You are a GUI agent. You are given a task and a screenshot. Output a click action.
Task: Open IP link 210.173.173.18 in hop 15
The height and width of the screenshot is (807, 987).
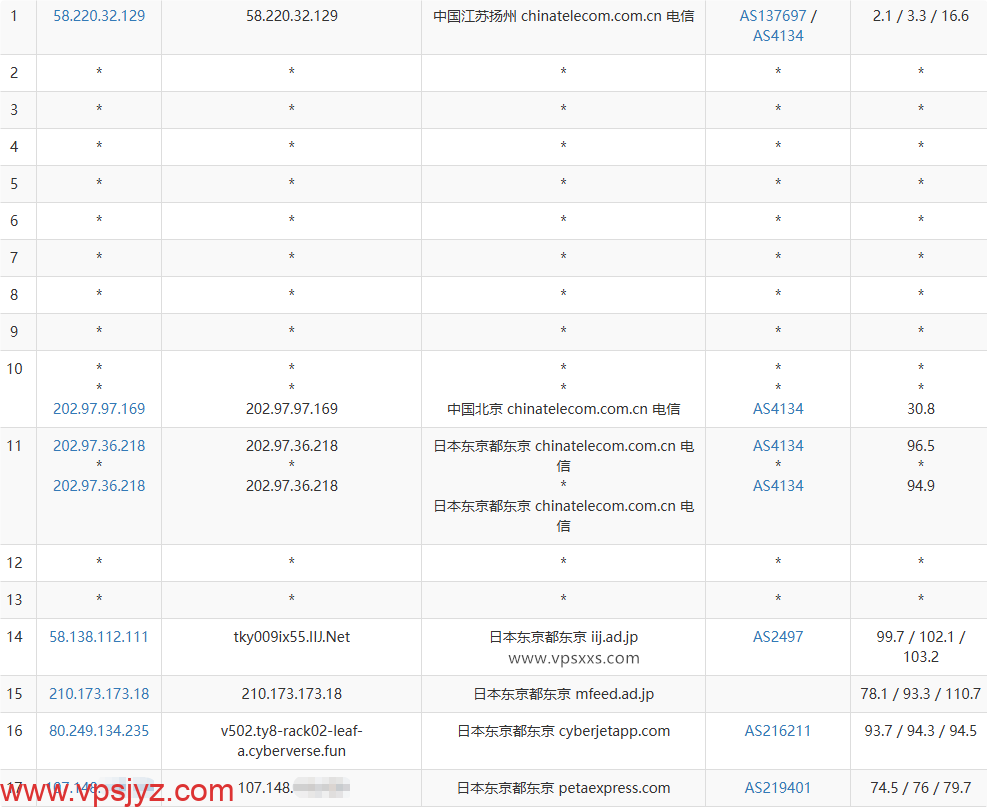click(99, 694)
